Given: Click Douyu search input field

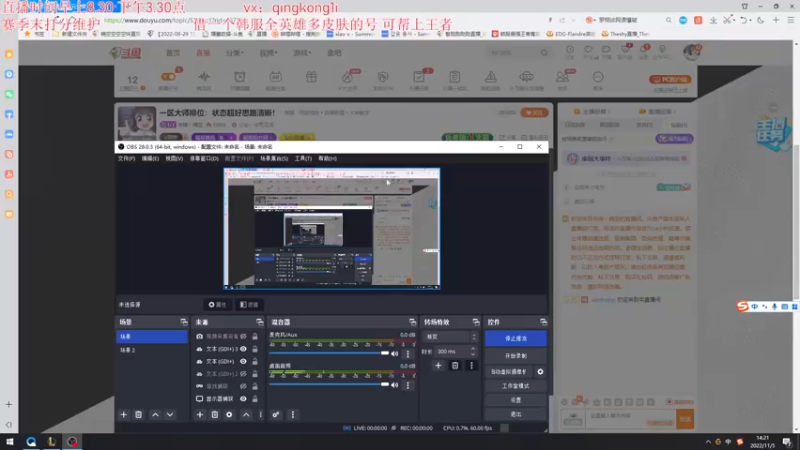Looking at the screenshot, I should click(x=512, y=53).
